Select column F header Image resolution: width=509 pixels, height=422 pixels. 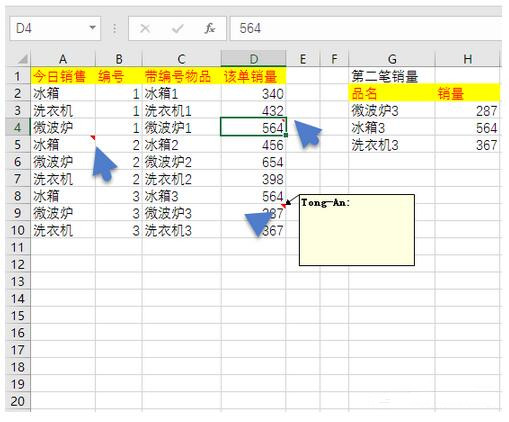[x=334, y=59]
